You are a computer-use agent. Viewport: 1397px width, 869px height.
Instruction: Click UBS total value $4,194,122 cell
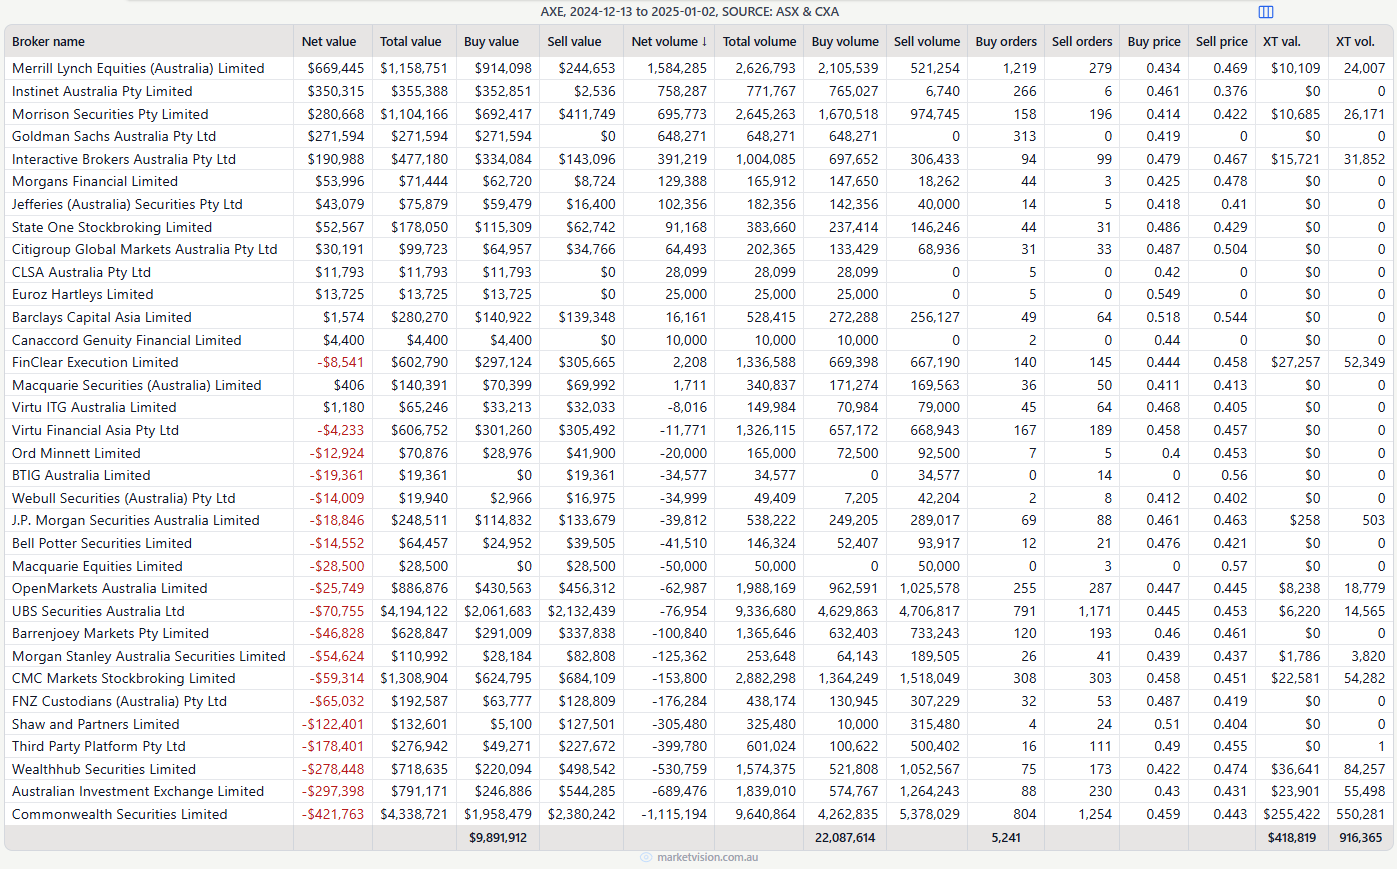(x=414, y=611)
